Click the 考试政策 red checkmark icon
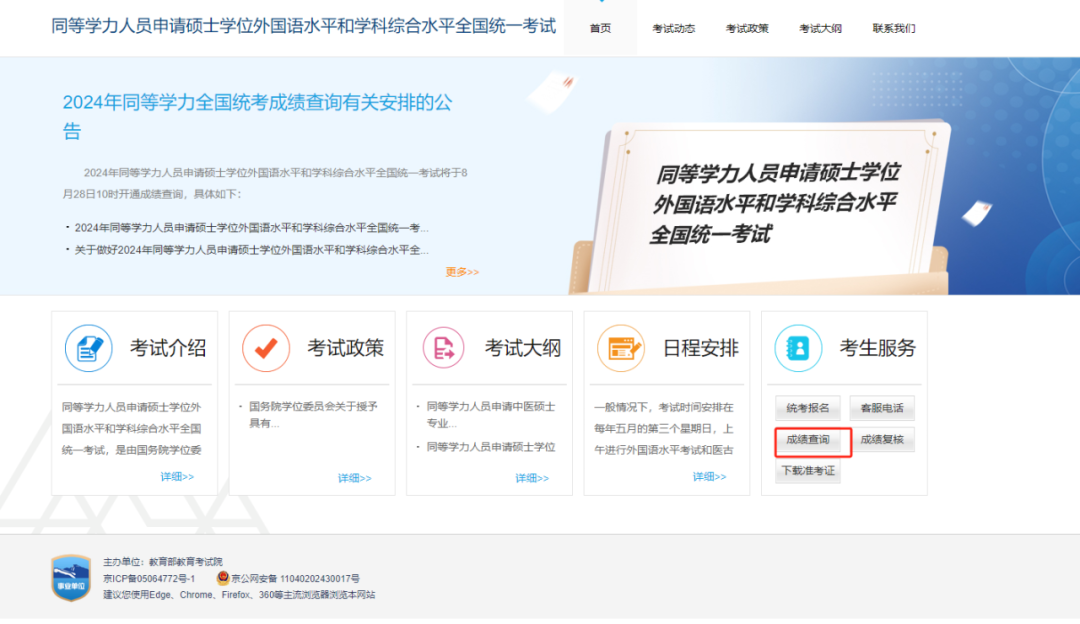 click(x=266, y=349)
